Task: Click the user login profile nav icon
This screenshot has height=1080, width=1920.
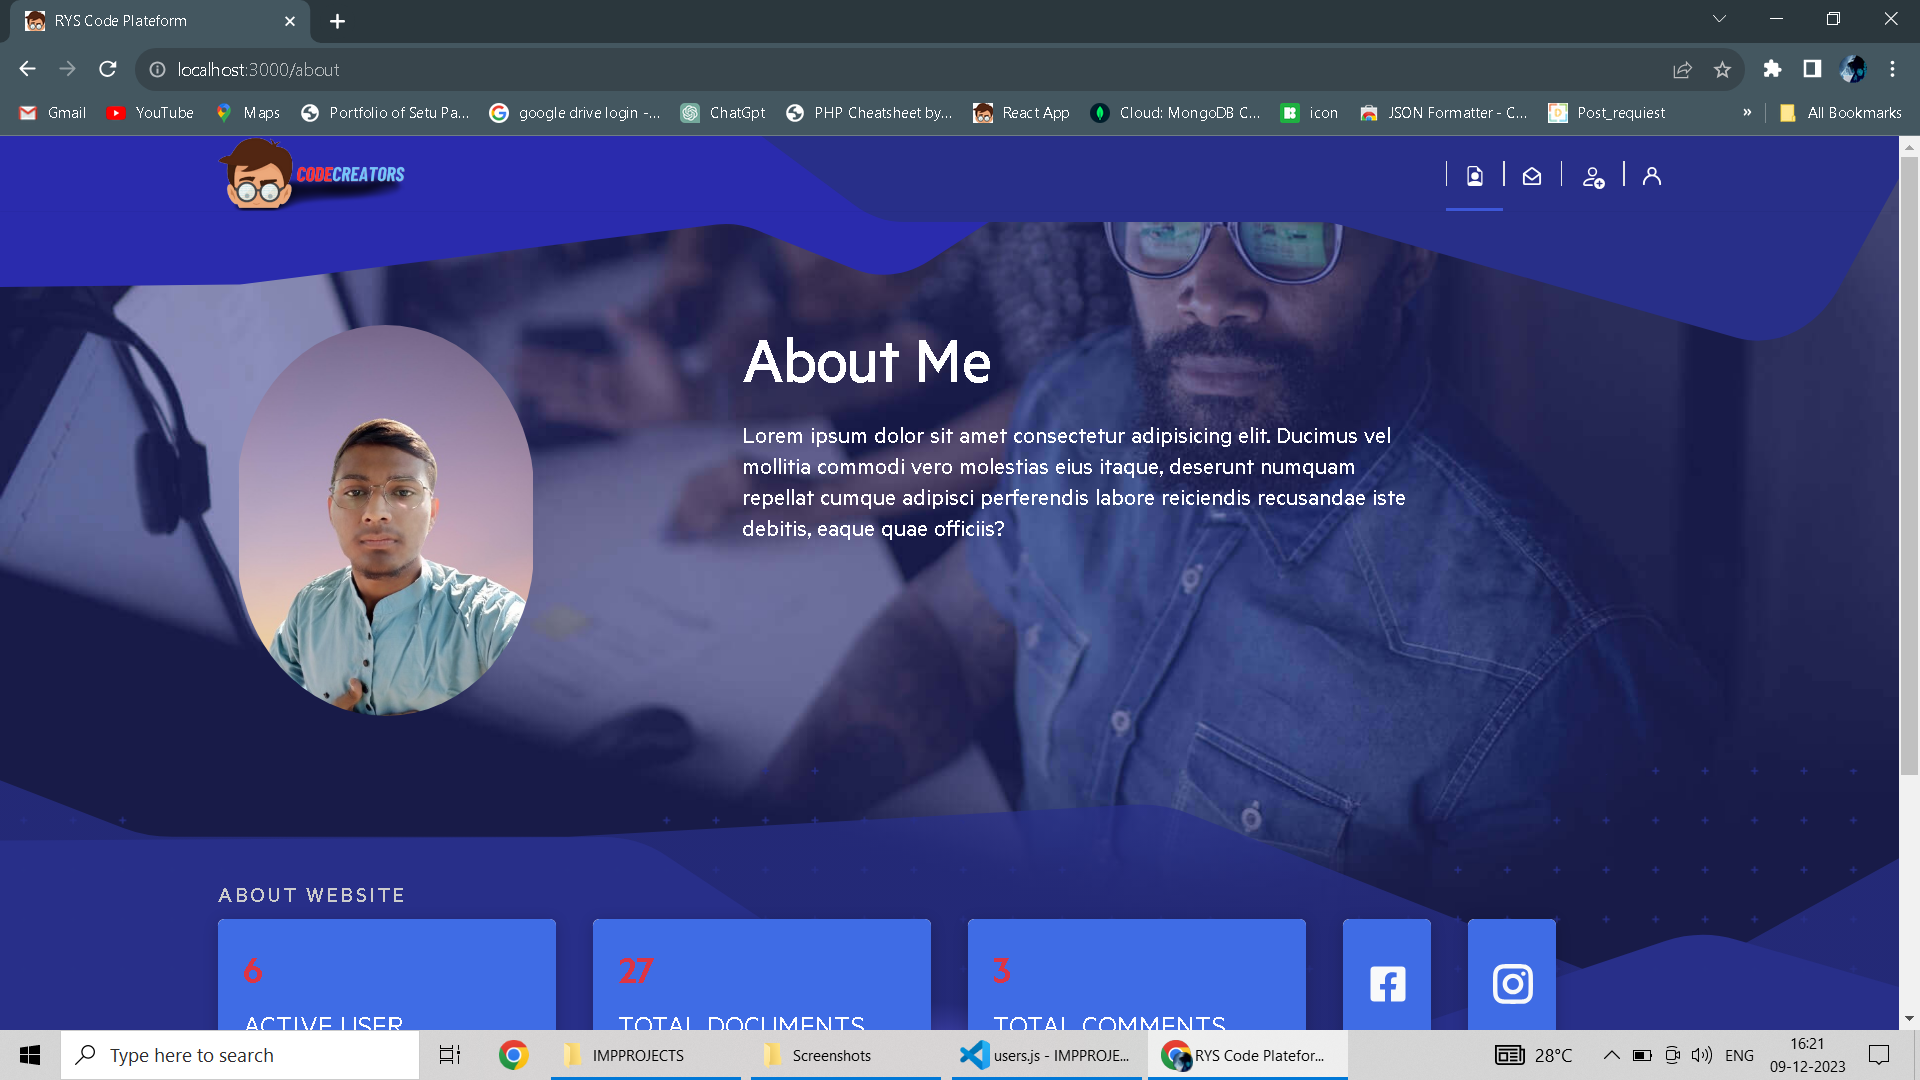Action: [x=1652, y=176]
